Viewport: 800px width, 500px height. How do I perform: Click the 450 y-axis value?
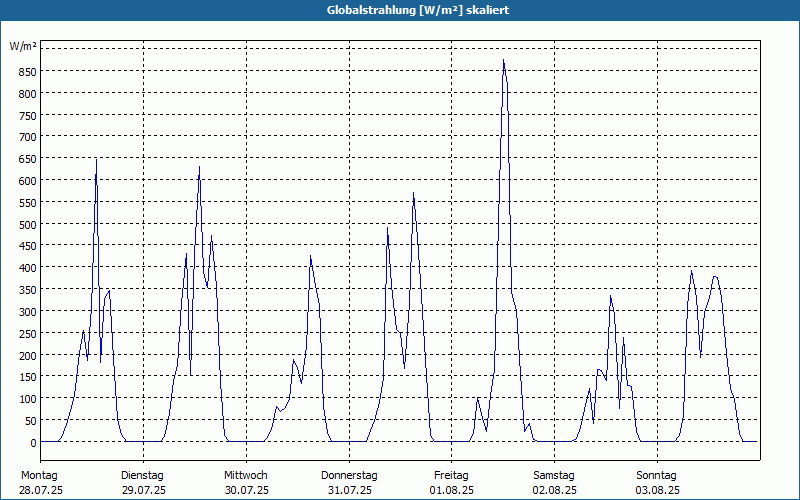pyautogui.click(x=28, y=246)
